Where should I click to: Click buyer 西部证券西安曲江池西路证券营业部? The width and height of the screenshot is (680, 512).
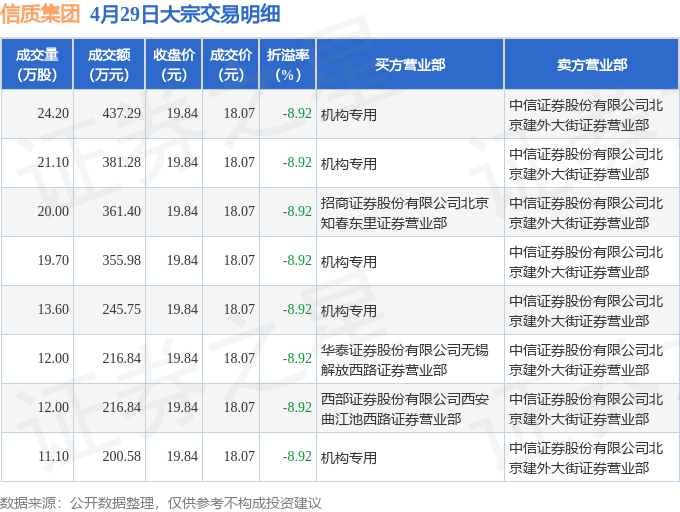point(405,408)
